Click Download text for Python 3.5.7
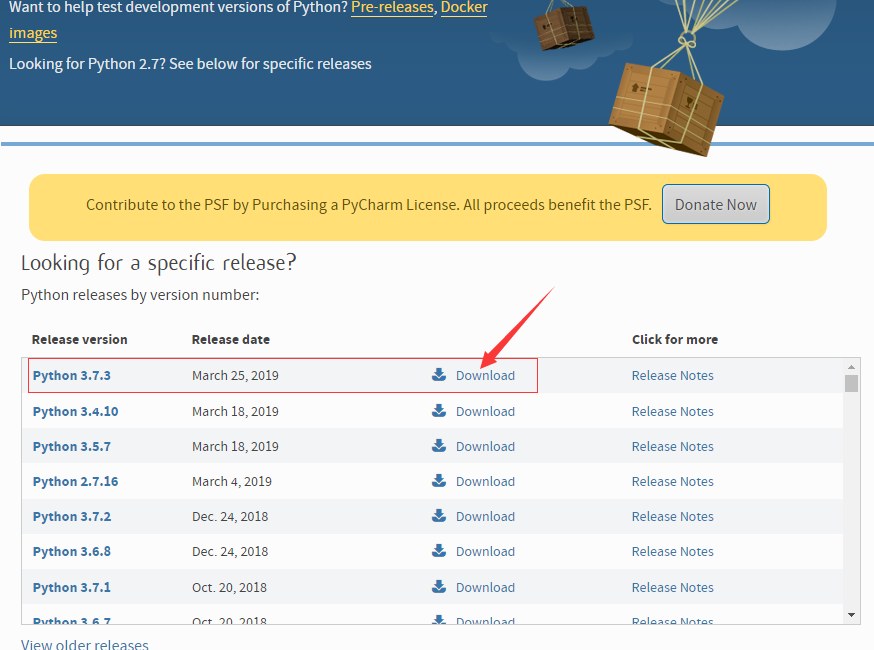This screenshot has width=874, height=650. 485,447
